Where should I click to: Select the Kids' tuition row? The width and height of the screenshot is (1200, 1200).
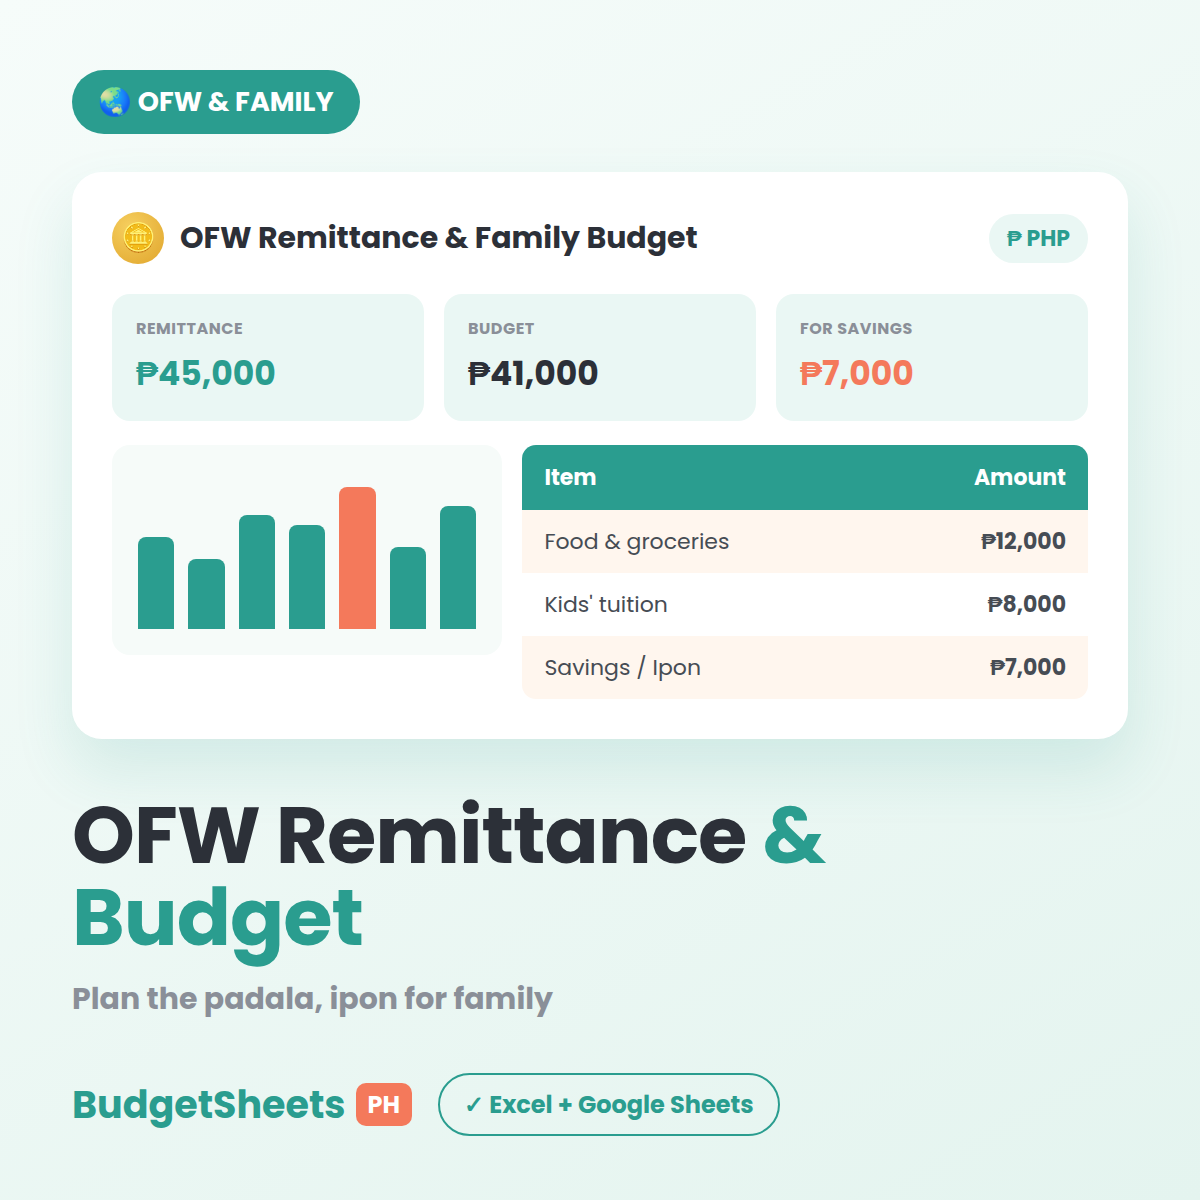point(805,604)
